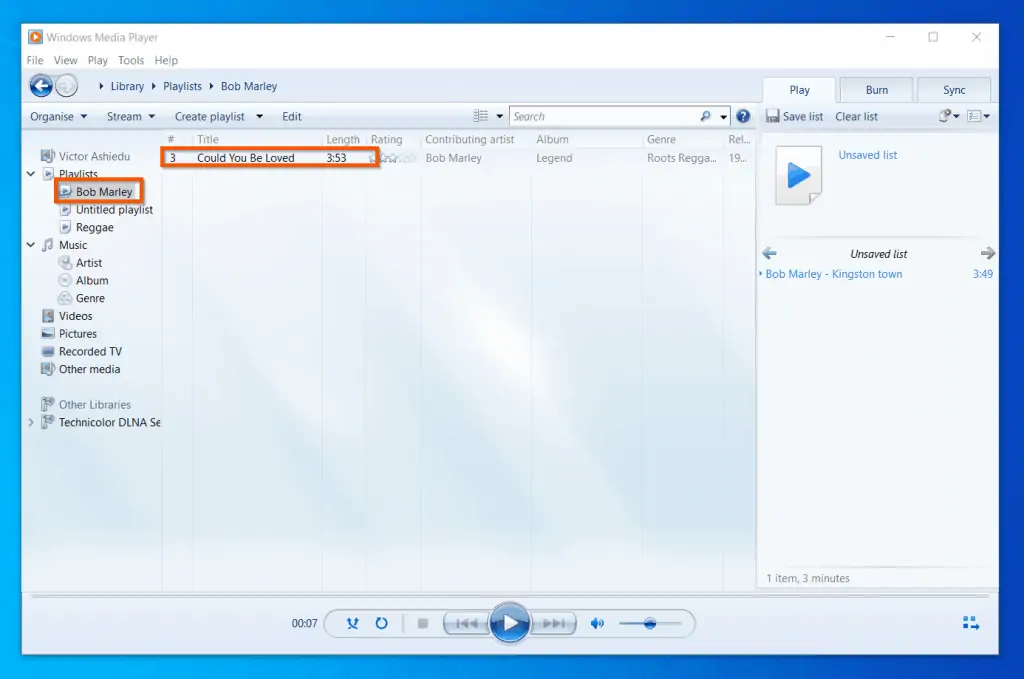Viewport: 1024px width, 679px height.
Task: Switch to the Burn tab
Action: 875,89
